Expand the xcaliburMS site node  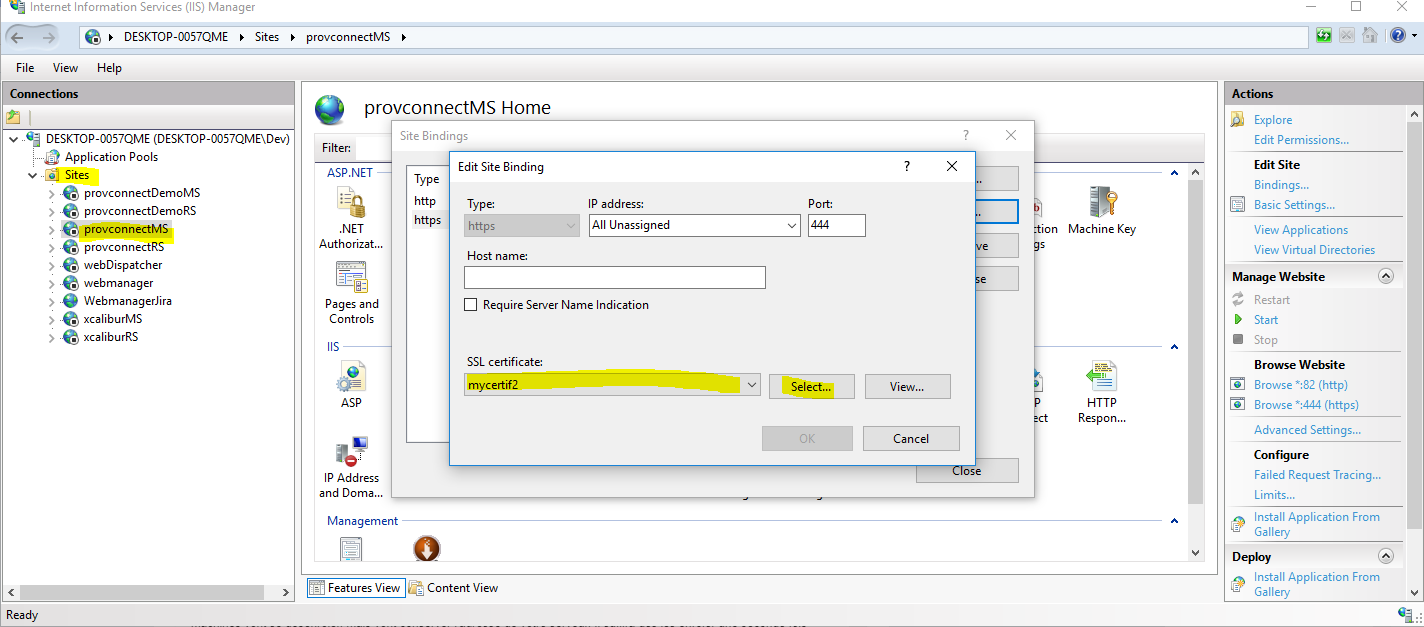(51, 319)
